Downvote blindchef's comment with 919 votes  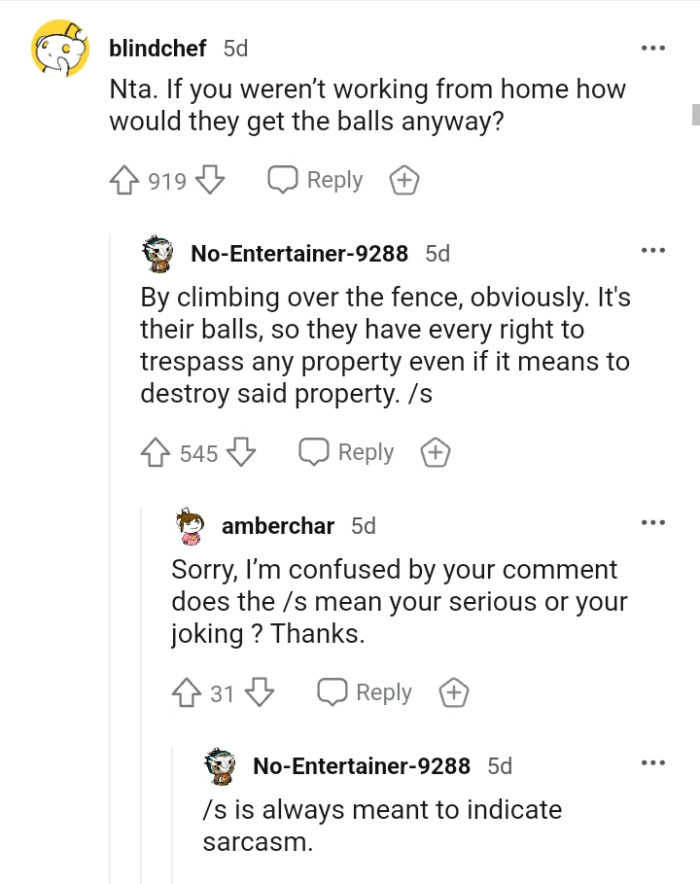(x=209, y=181)
